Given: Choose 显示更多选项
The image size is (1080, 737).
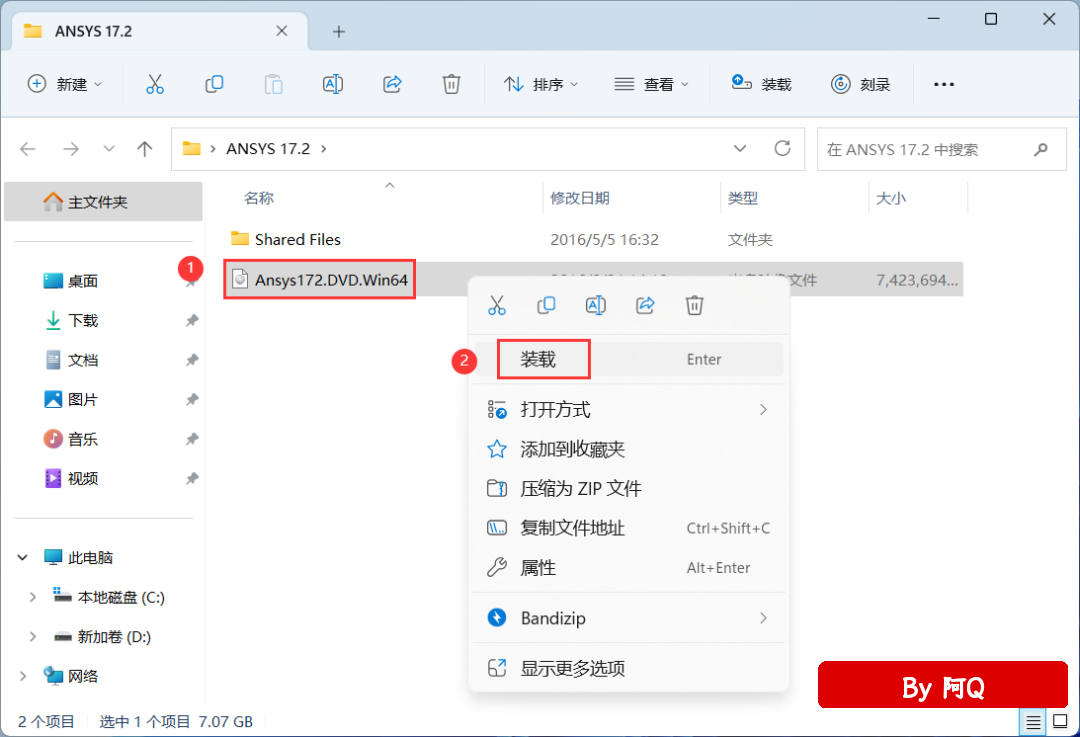Looking at the screenshot, I should [629, 668].
